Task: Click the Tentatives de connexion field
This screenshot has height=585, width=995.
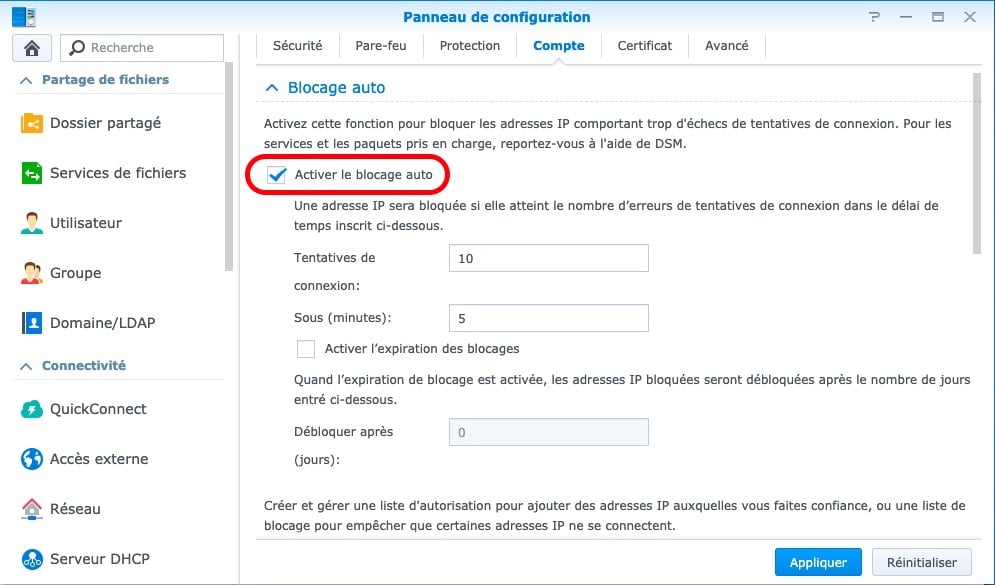Action: (x=549, y=258)
